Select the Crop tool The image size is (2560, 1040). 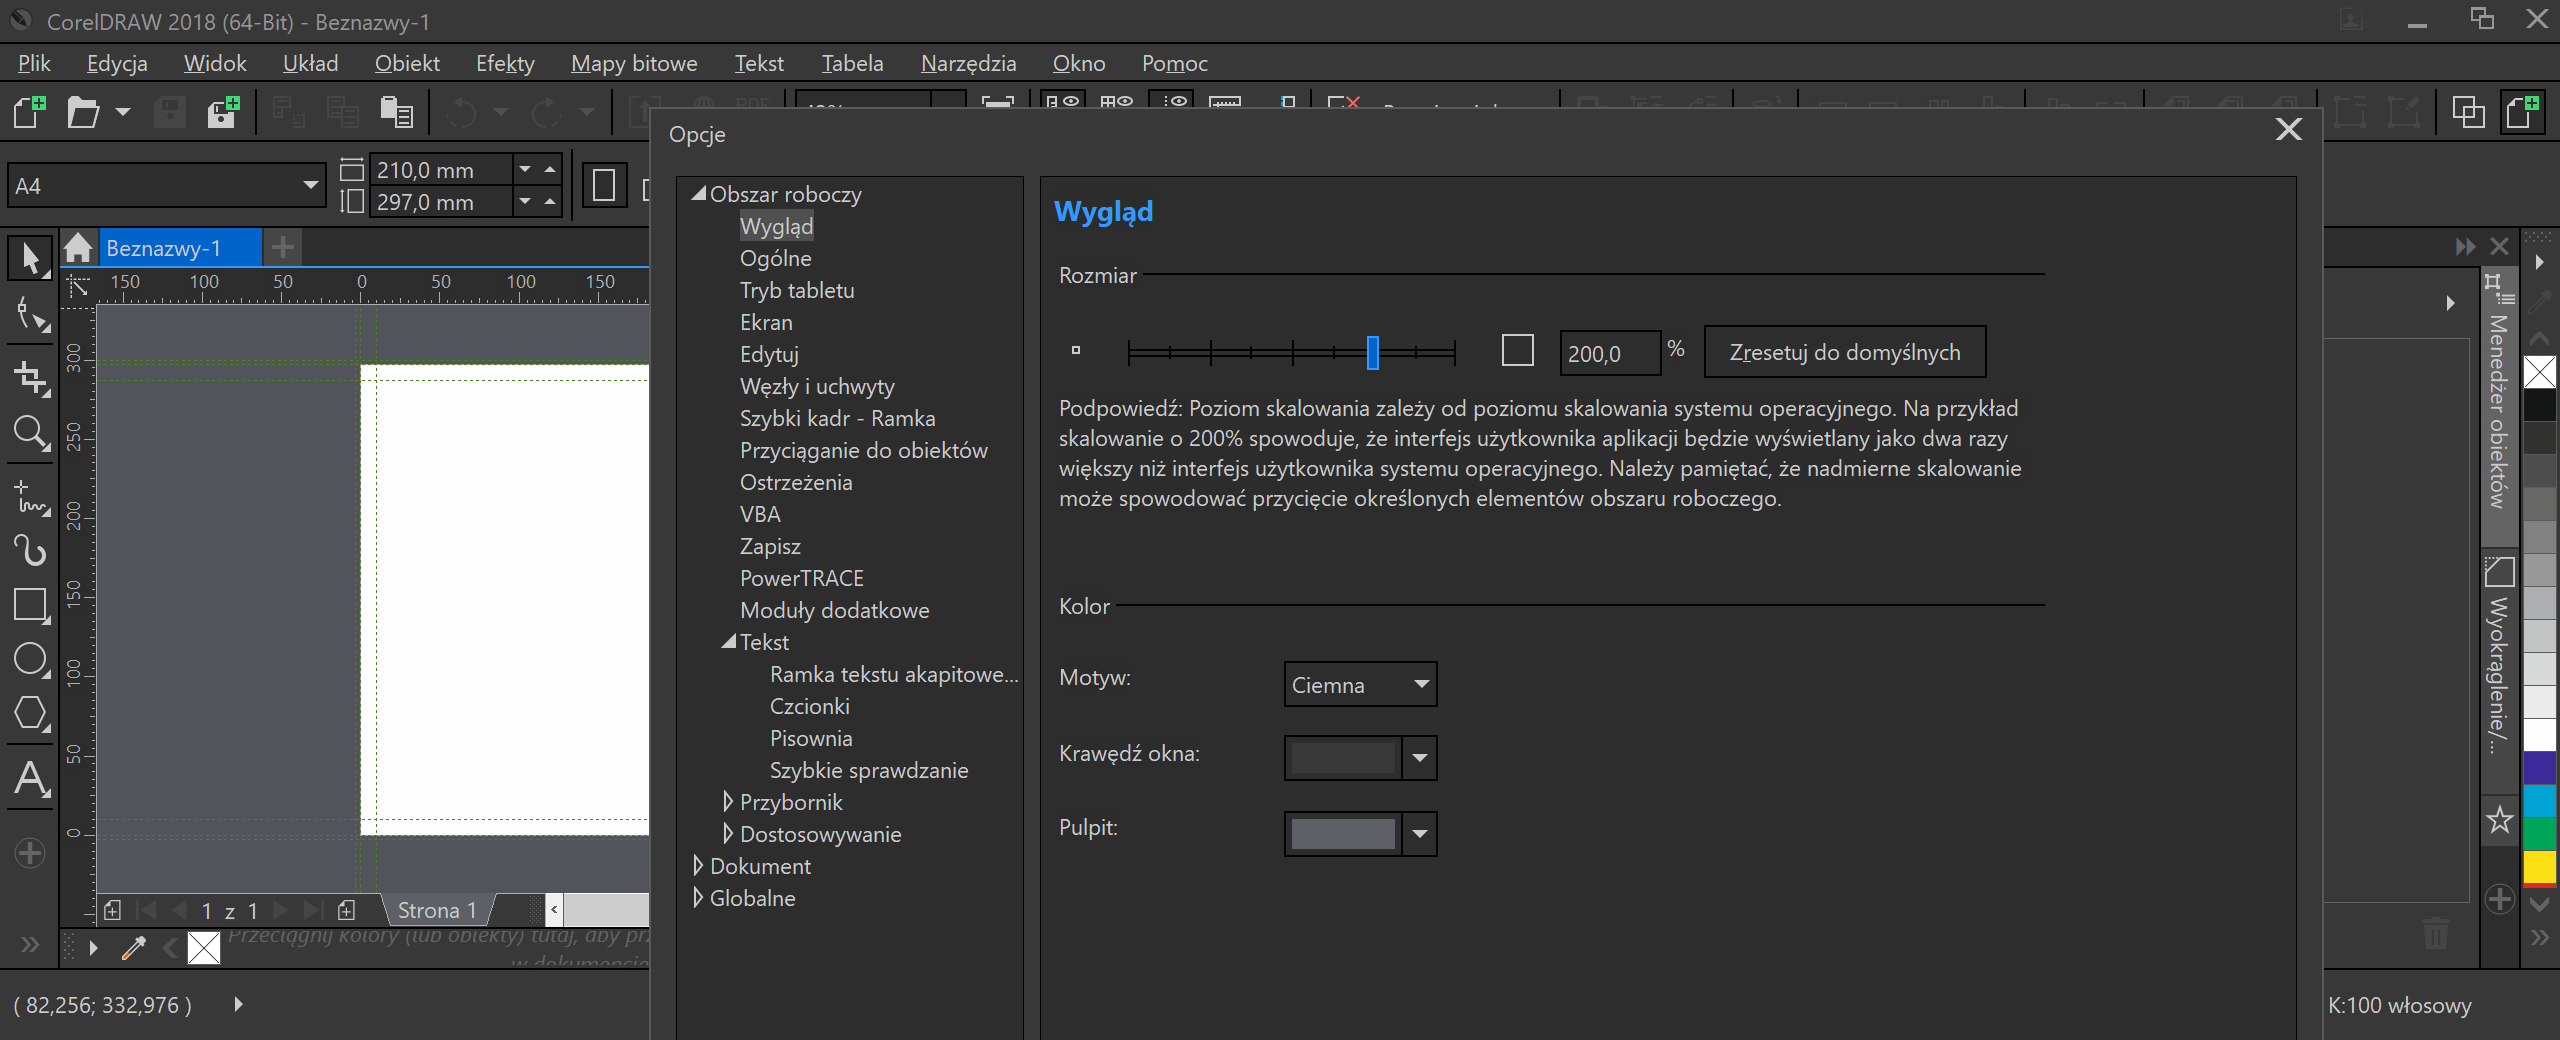[30, 378]
